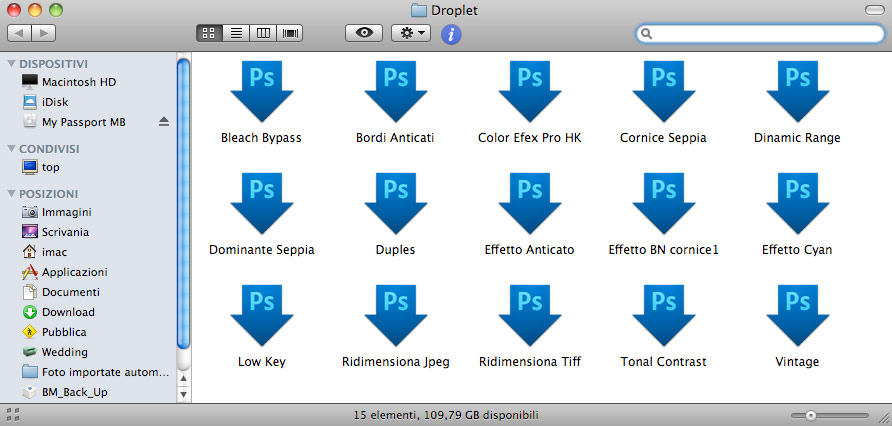Collapse the POSIZIONI sidebar section
The image size is (892, 426).
[11, 193]
